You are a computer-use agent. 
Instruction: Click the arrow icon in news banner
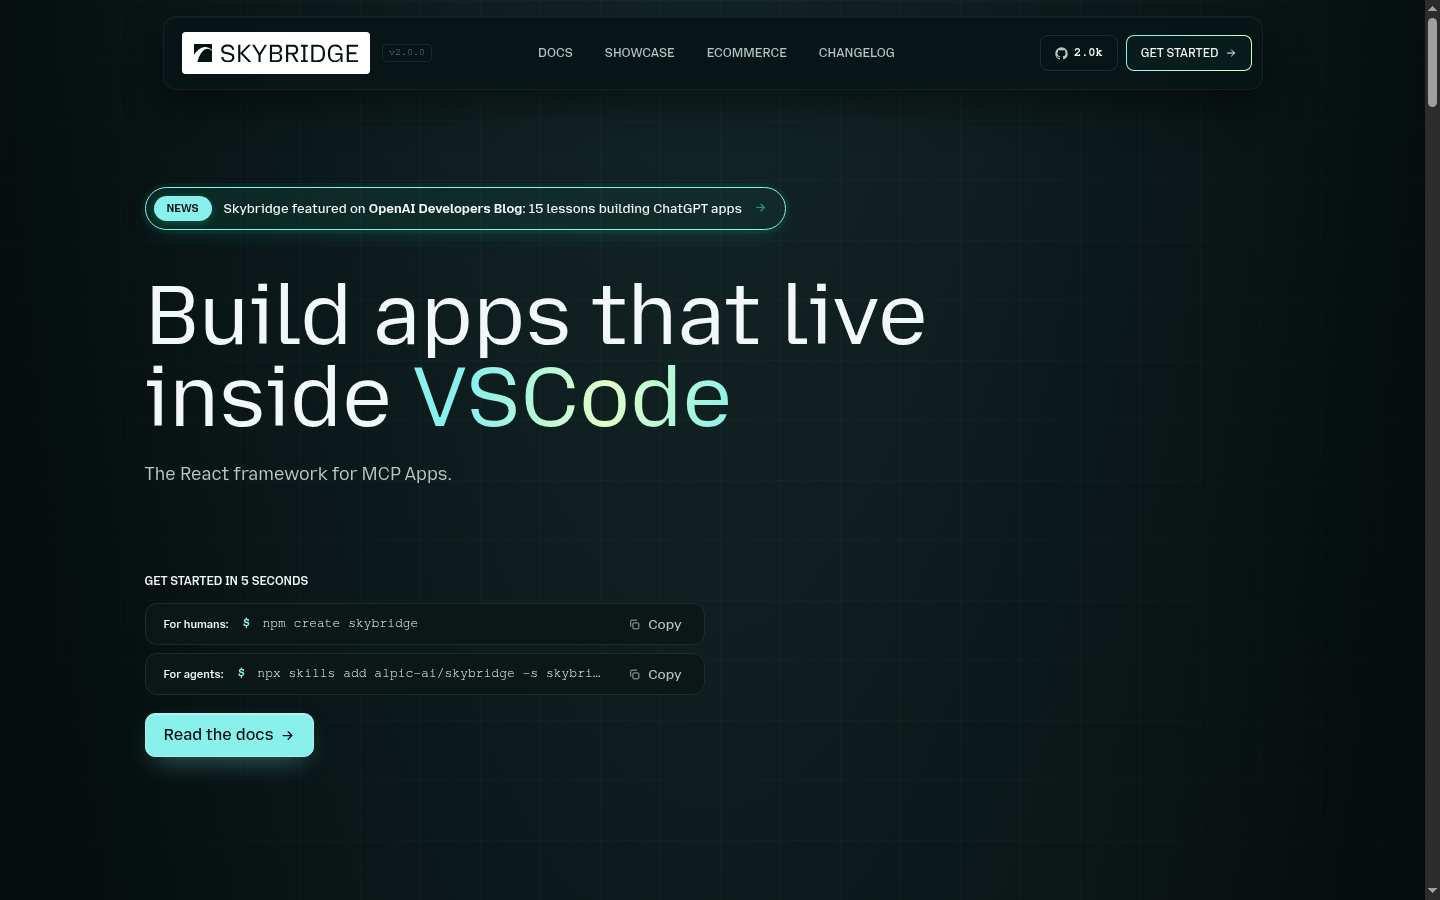pos(761,208)
